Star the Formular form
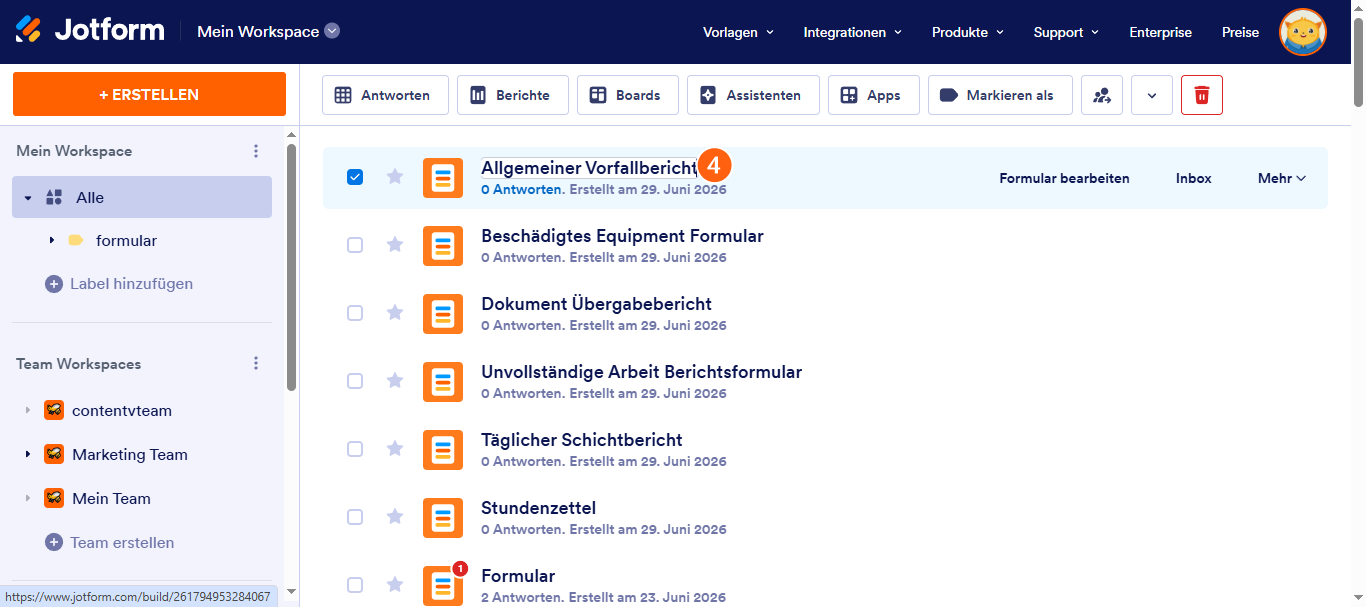 coord(395,585)
